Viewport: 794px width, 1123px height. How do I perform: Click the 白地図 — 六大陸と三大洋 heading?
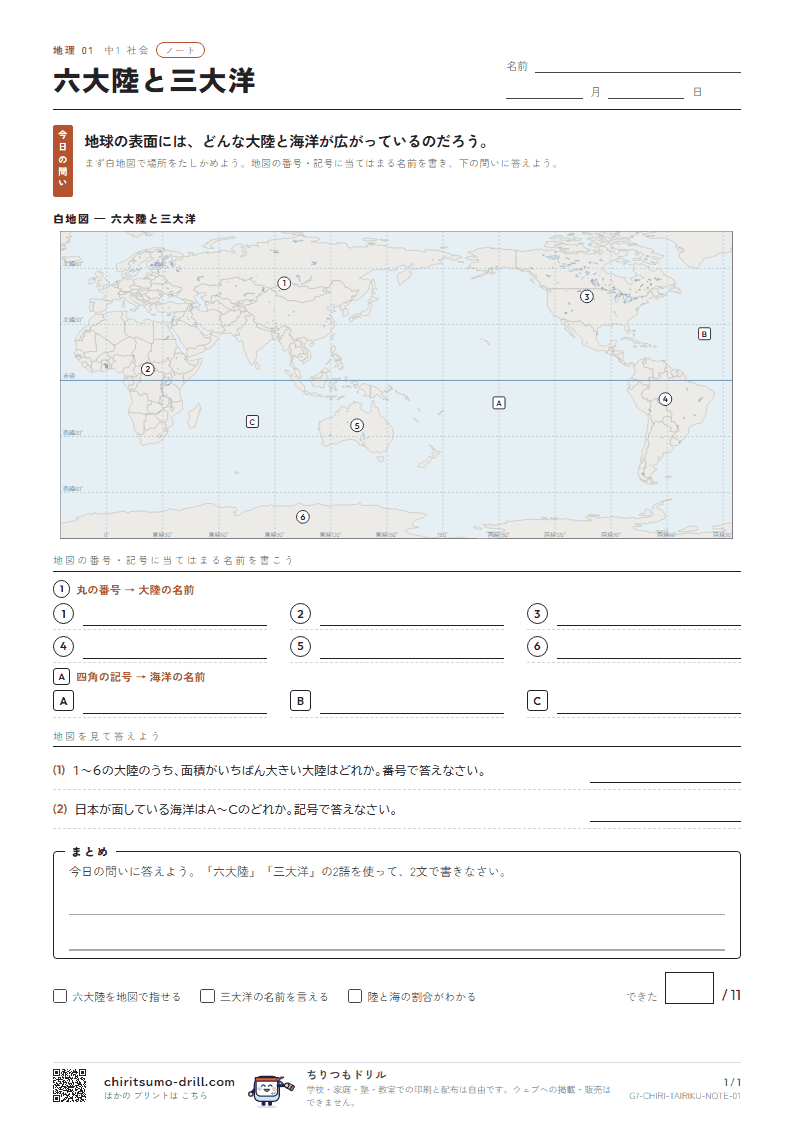(x=125, y=219)
